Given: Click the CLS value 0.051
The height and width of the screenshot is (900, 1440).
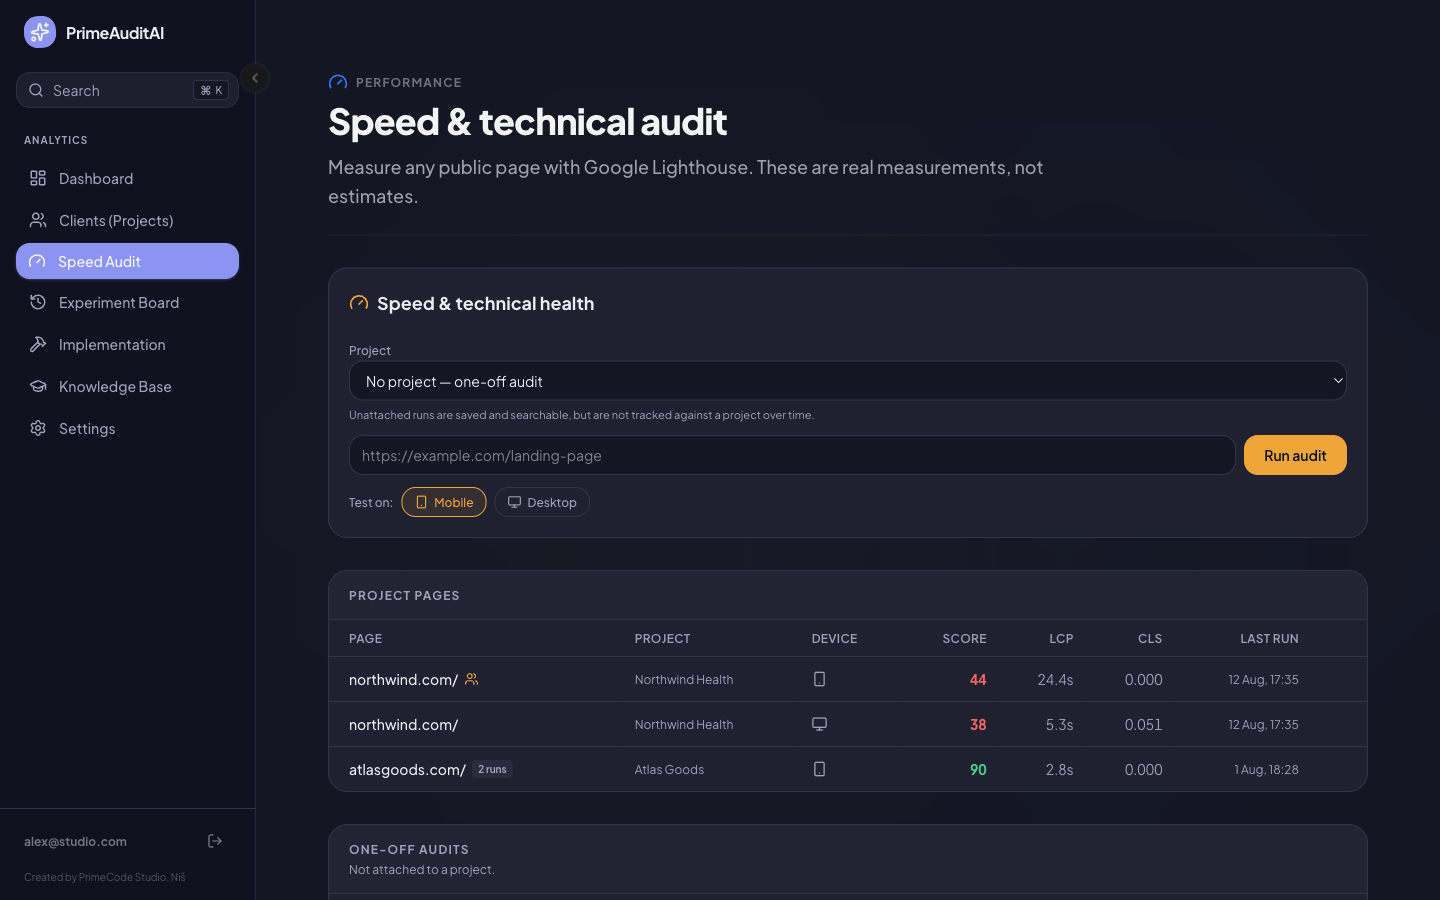Looking at the screenshot, I should (x=1143, y=724).
